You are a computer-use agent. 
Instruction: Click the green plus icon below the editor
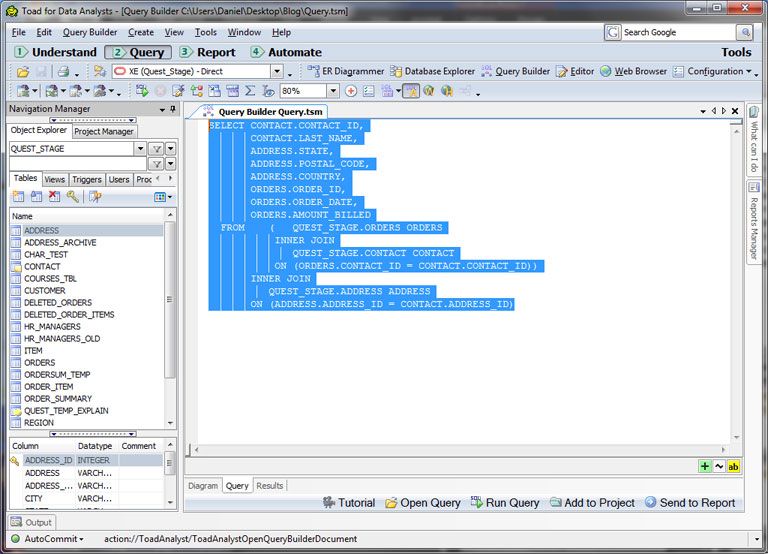(x=704, y=466)
